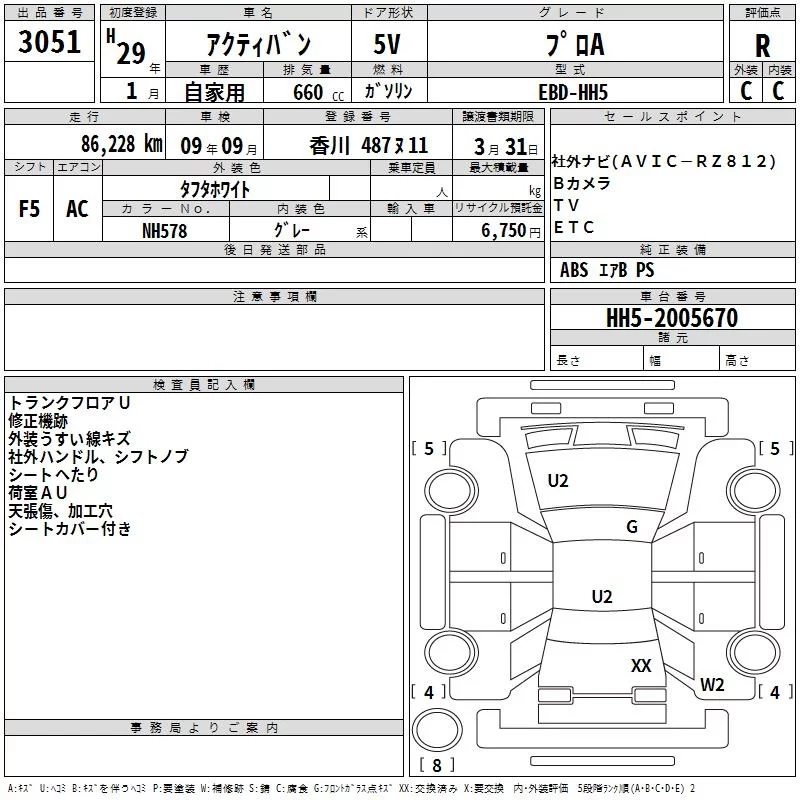Screen dimensions: 800x800
Task: Click the car name アクティバン
Action: tap(258, 44)
